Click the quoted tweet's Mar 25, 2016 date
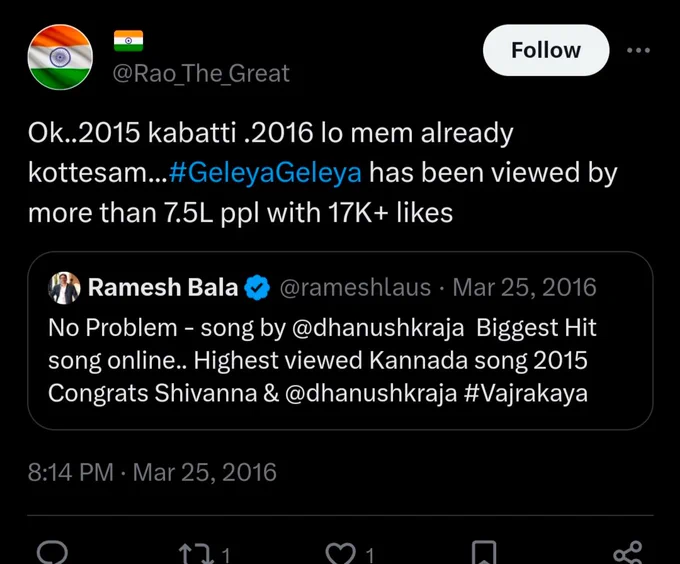This screenshot has width=680, height=564. pyautogui.click(x=524, y=287)
